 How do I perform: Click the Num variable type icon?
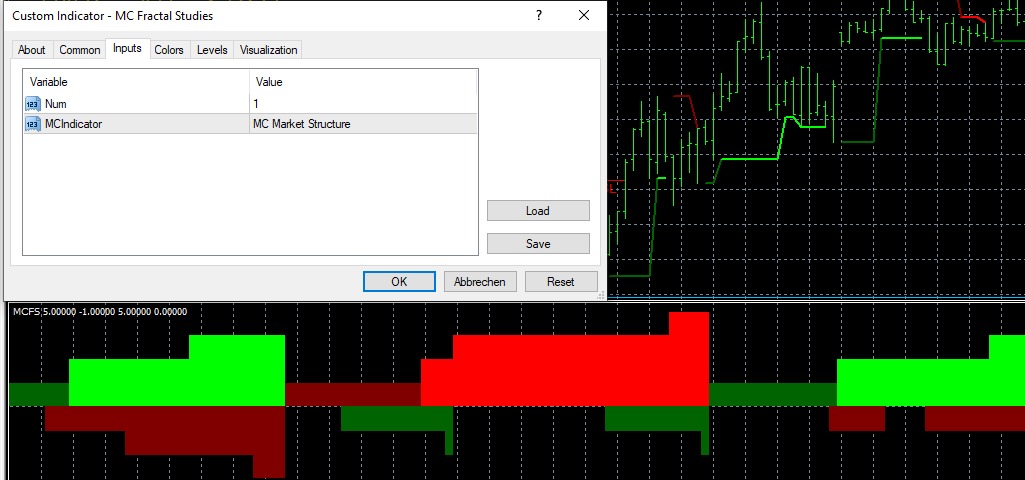(x=33, y=104)
